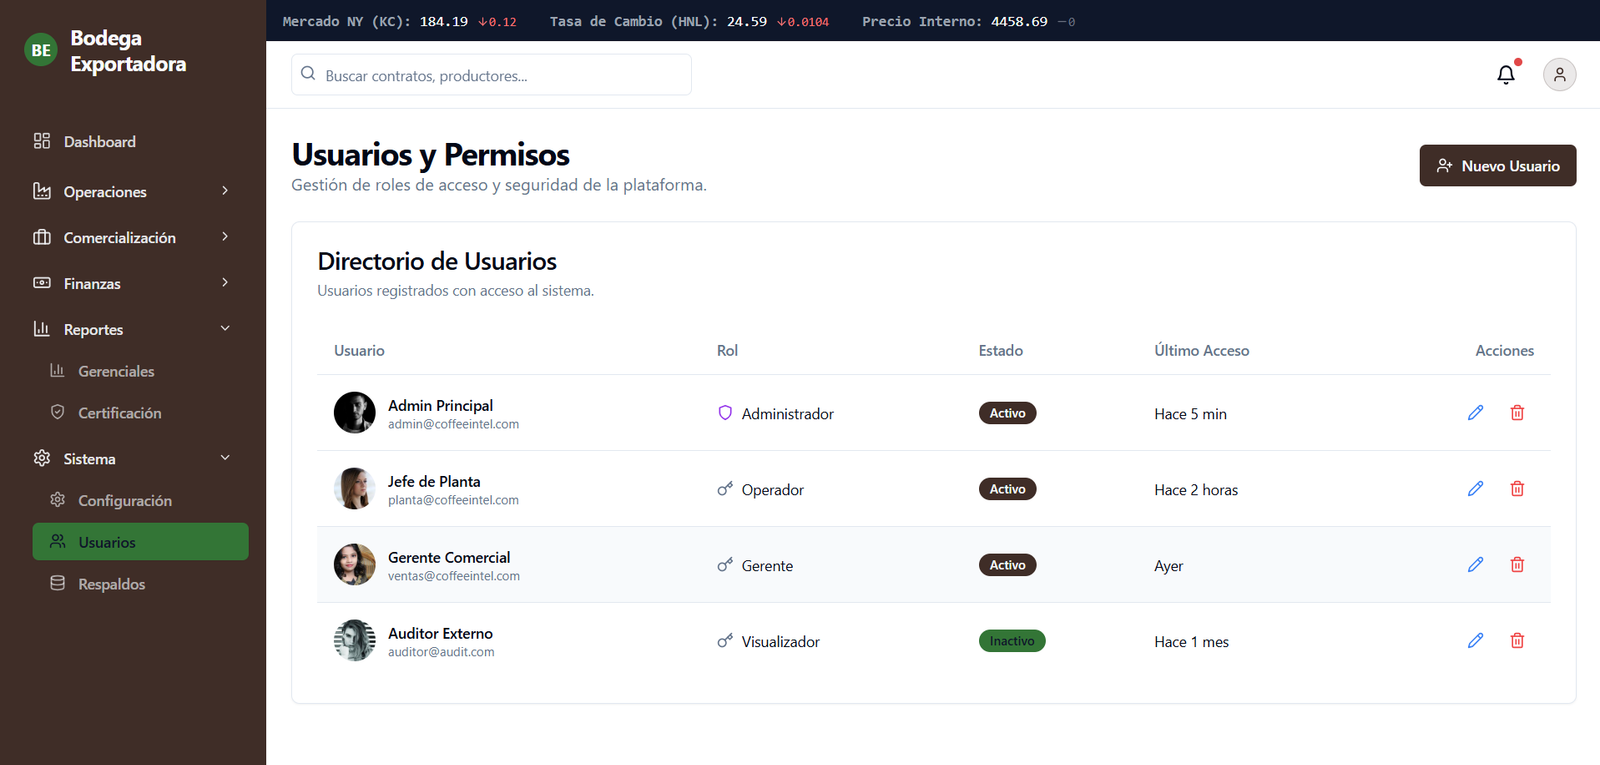Click the key icon beside Visualizador
The width and height of the screenshot is (1600, 765).
click(725, 641)
